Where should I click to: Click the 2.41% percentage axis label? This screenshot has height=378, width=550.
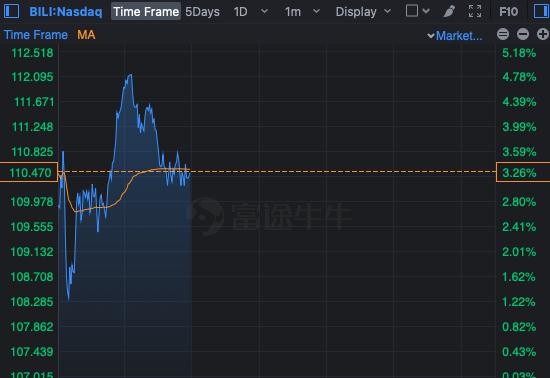(519, 227)
